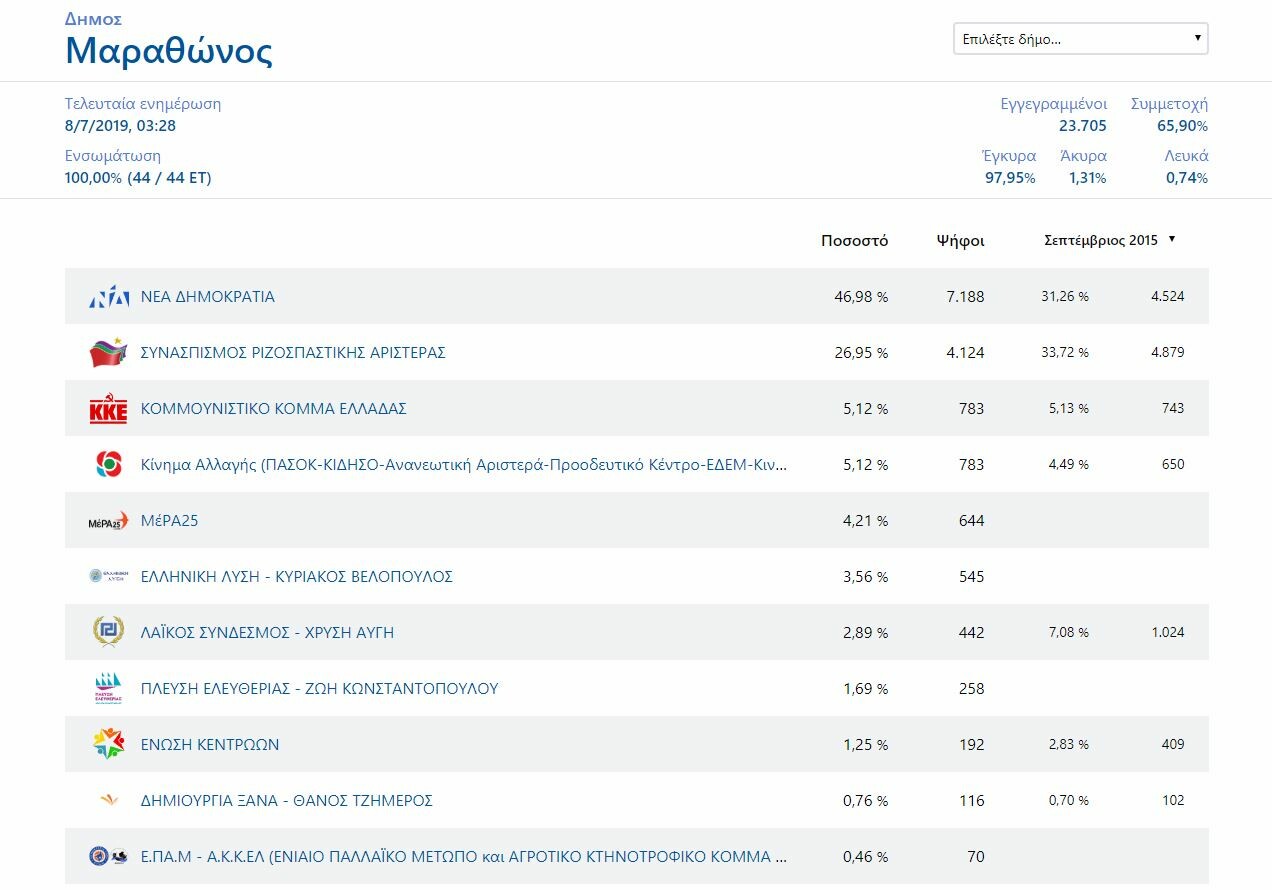Click the Κίνημα Αλλαγής circular logo
This screenshot has width=1272, height=890.
click(109, 464)
